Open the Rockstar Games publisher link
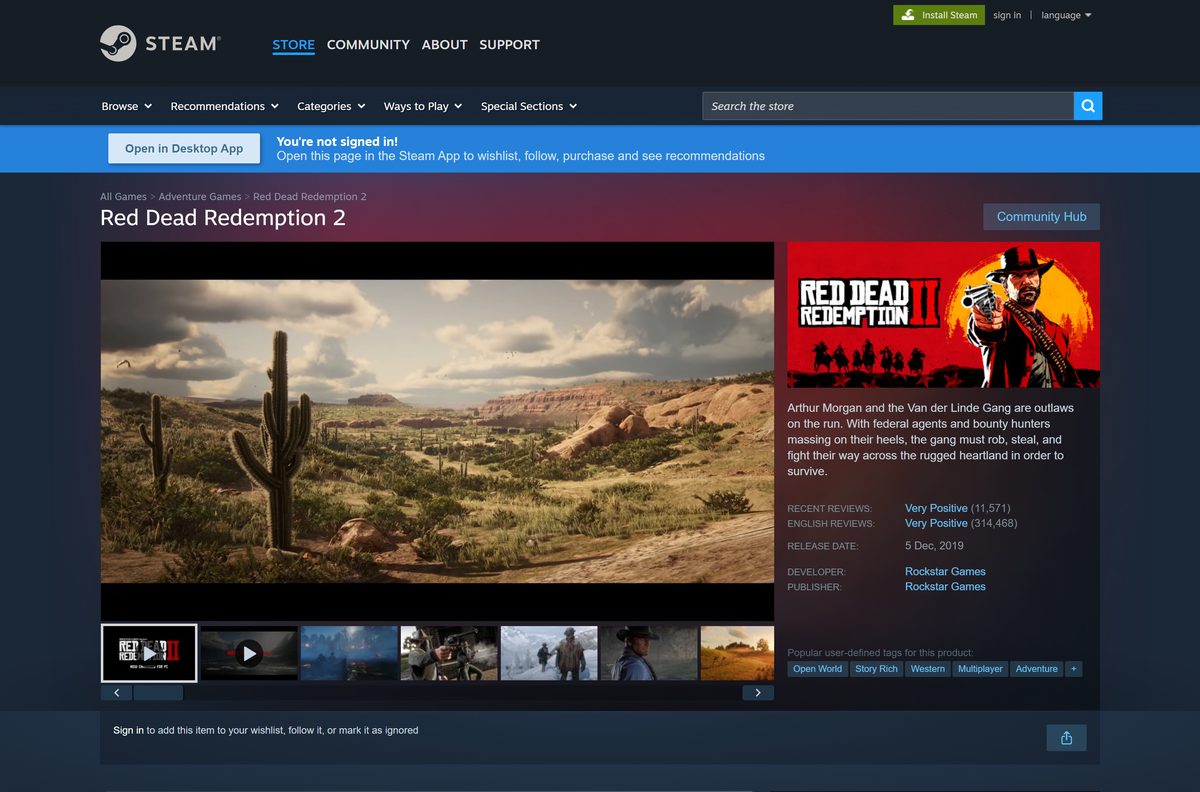1200x792 pixels. [x=945, y=587]
